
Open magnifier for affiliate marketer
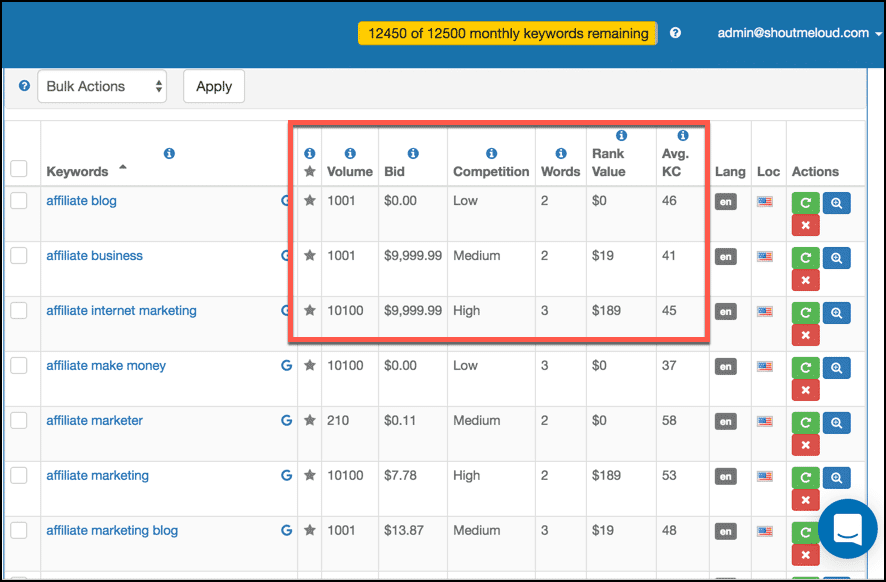coord(836,423)
